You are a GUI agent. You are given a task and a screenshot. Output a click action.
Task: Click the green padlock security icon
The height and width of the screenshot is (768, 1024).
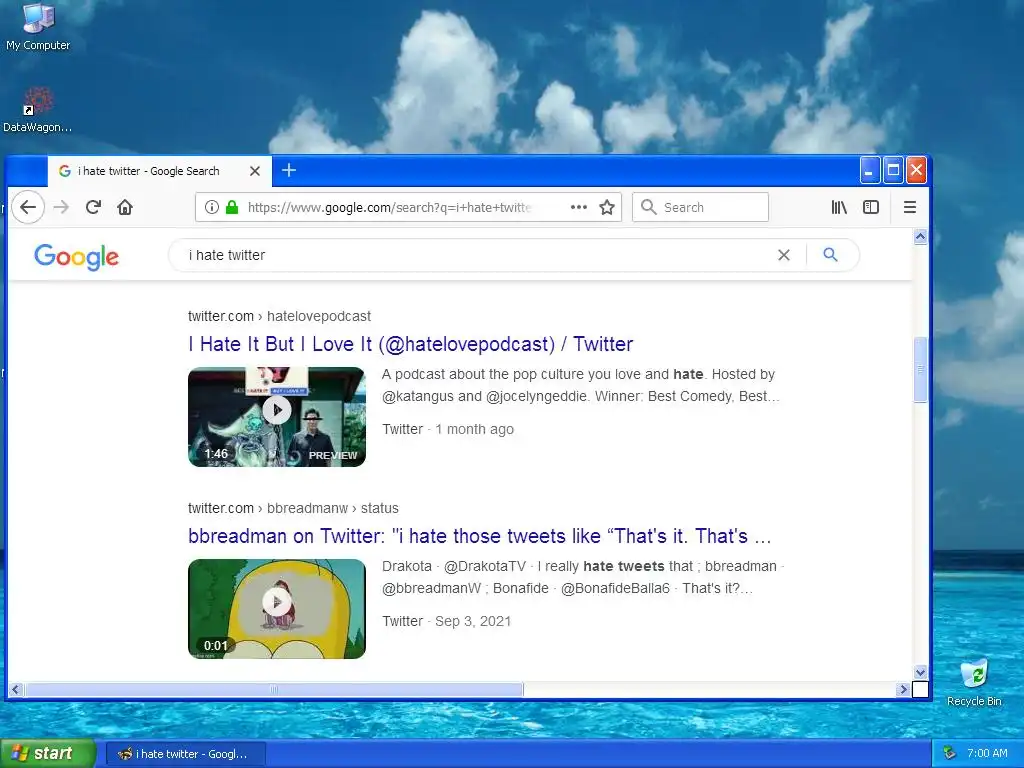(232, 207)
